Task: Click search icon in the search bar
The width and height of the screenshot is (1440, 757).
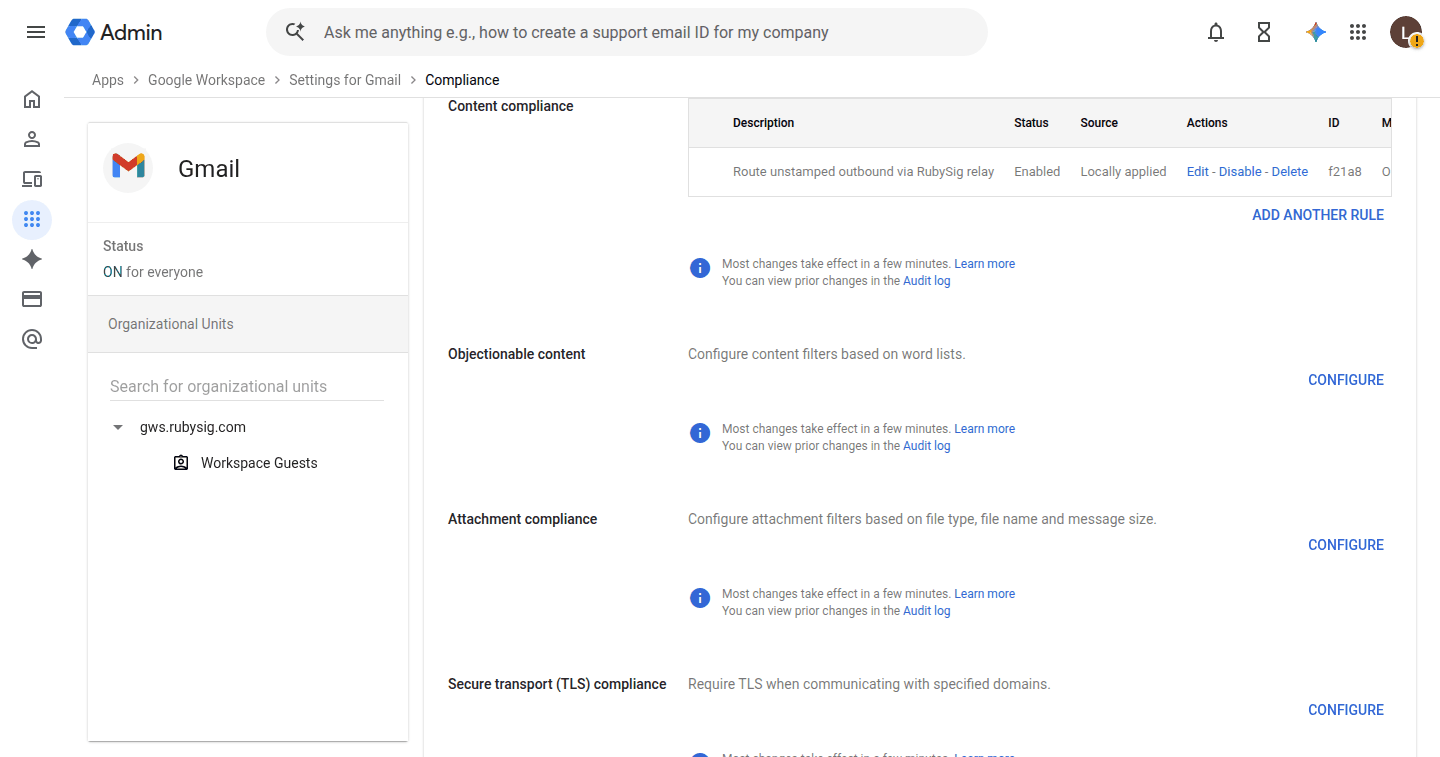Action: (x=295, y=31)
